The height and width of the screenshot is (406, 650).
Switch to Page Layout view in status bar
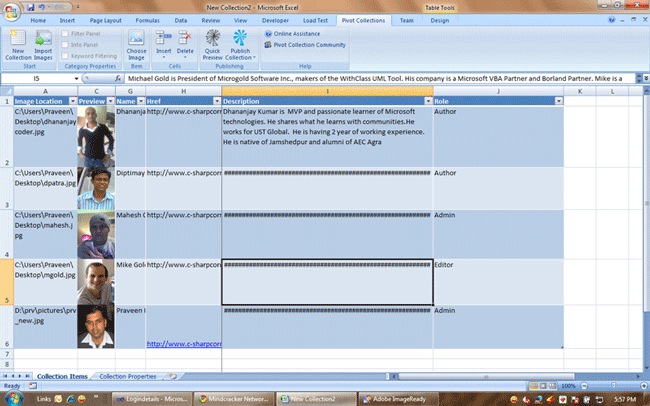543,386
